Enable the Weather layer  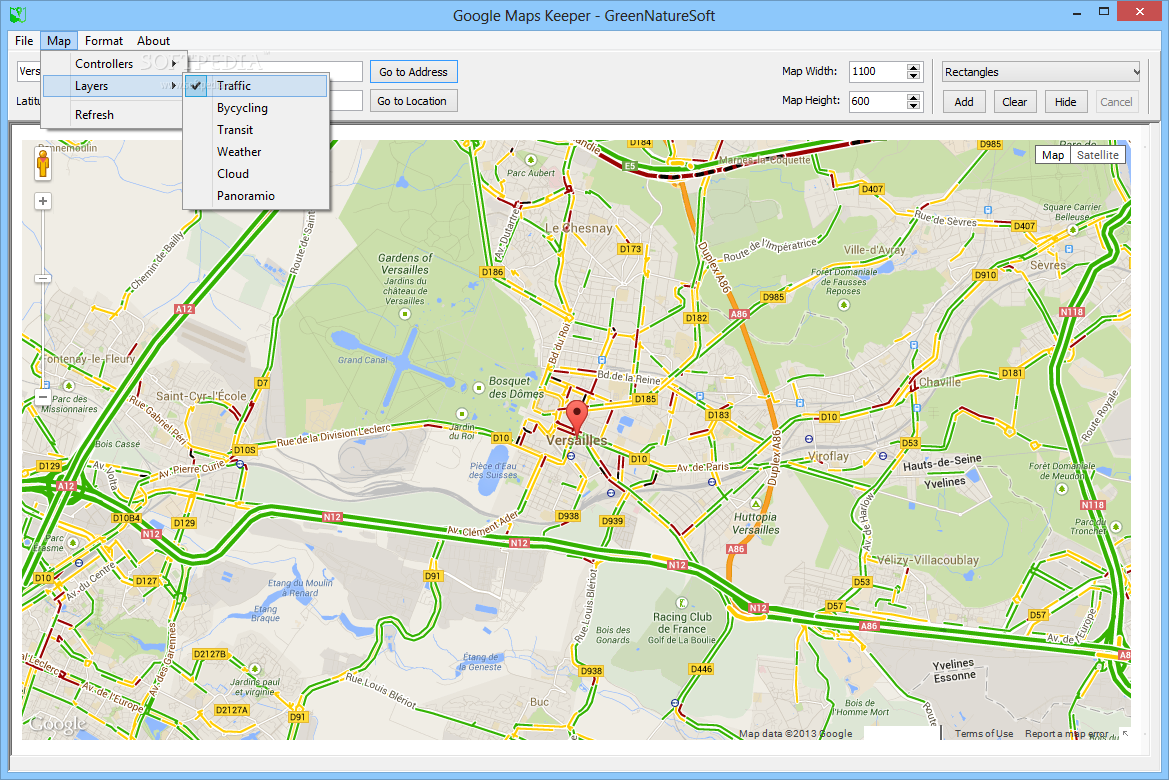pyautogui.click(x=256, y=152)
